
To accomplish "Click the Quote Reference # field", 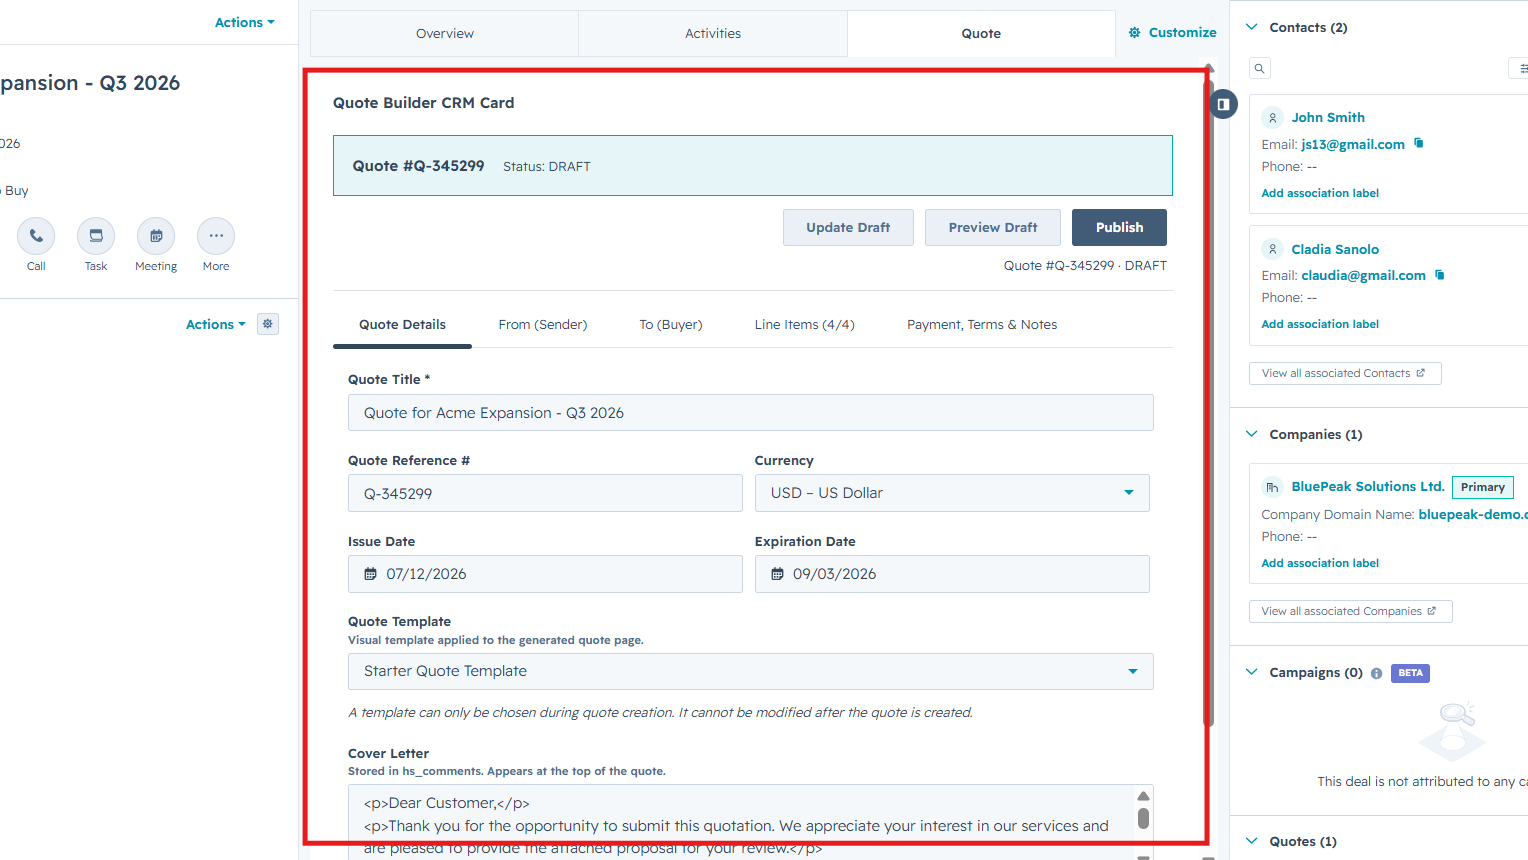I will click(x=545, y=493).
